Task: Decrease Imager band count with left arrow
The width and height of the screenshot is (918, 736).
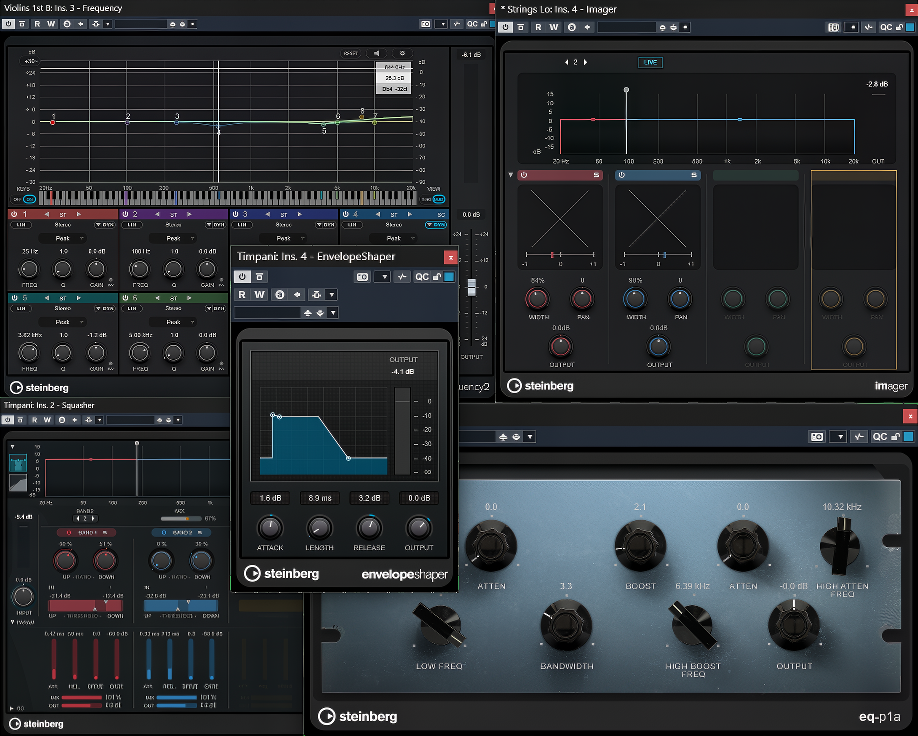Action: [x=566, y=62]
